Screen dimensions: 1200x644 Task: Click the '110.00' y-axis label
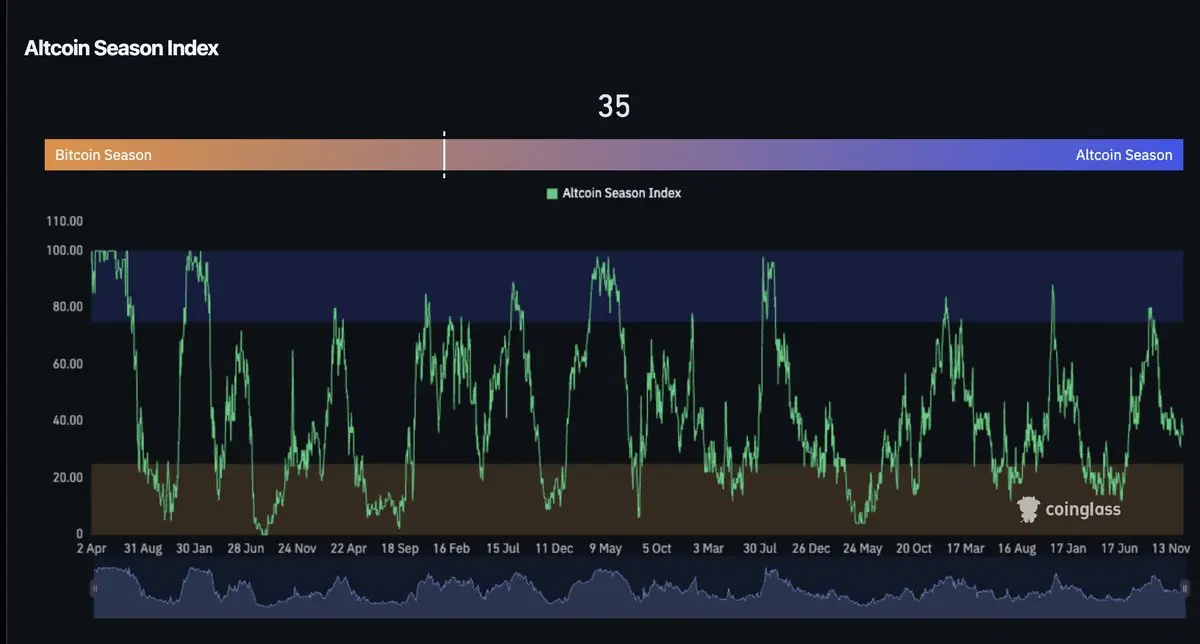tap(64, 221)
